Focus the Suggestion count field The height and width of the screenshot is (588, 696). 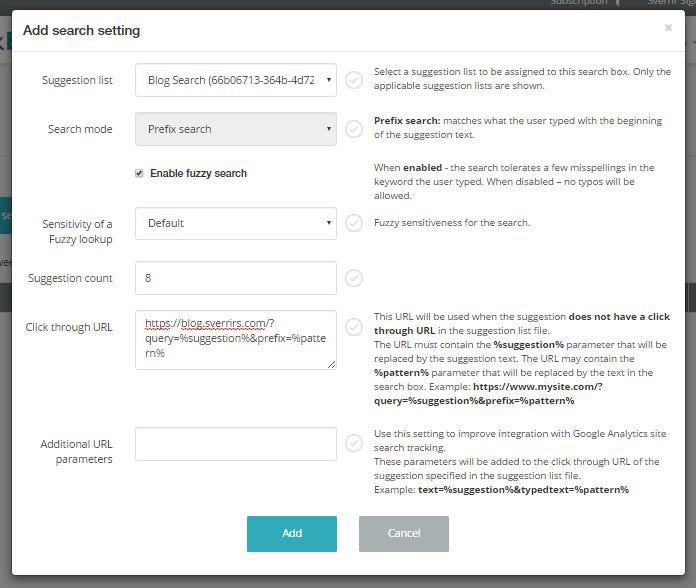pyautogui.click(x=236, y=278)
